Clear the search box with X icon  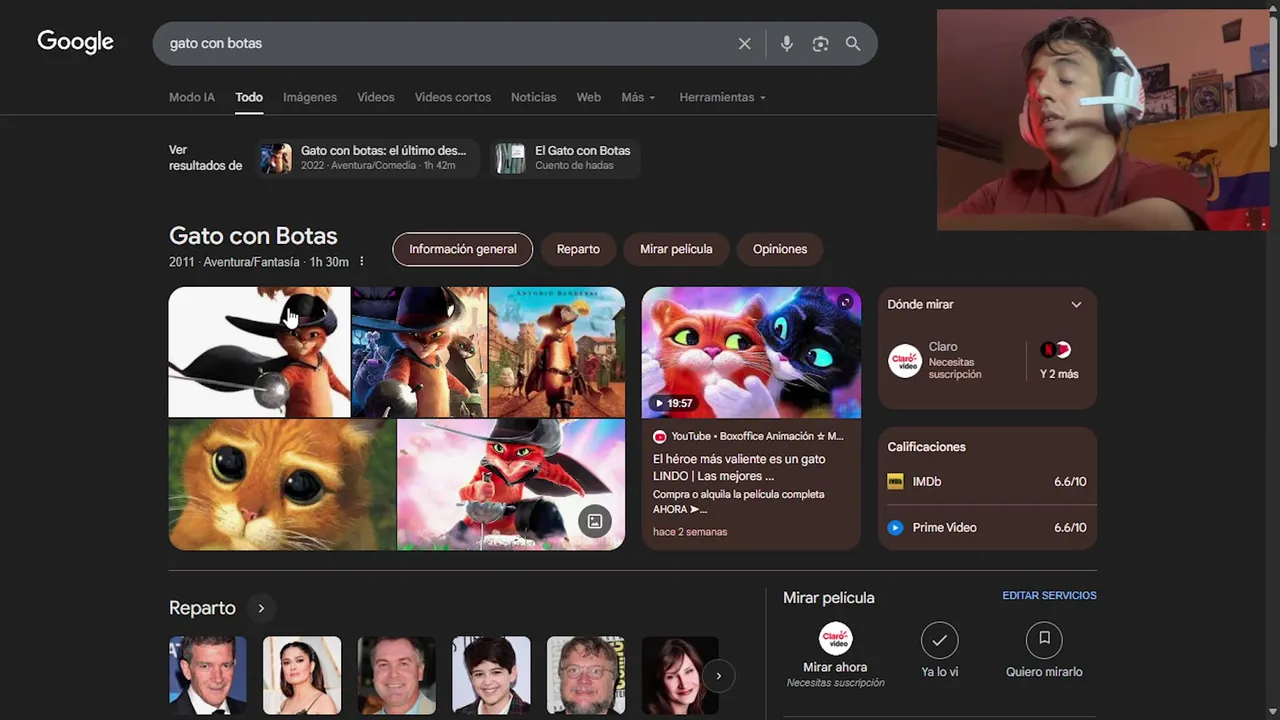click(x=744, y=44)
